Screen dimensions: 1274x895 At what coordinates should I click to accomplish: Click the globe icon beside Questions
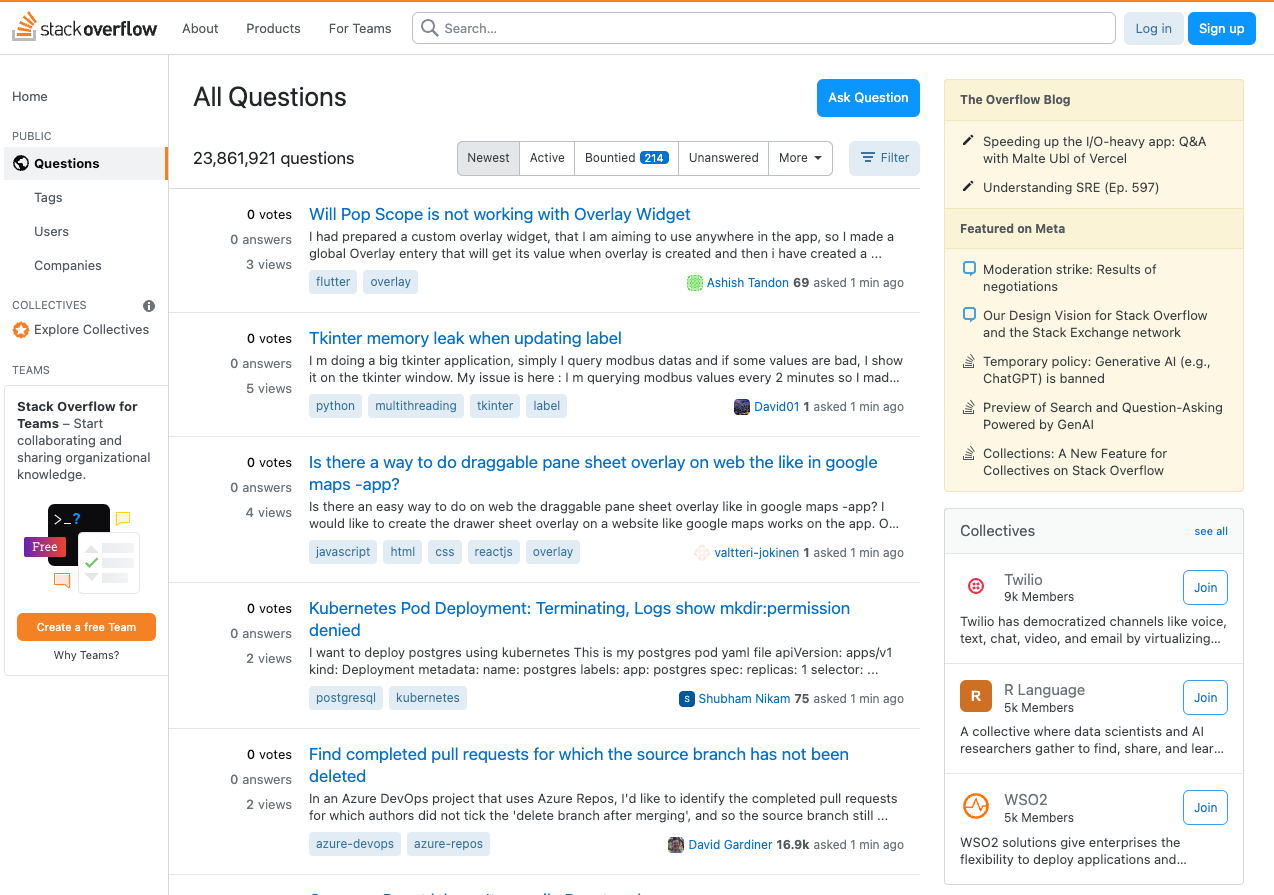tap(21, 163)
